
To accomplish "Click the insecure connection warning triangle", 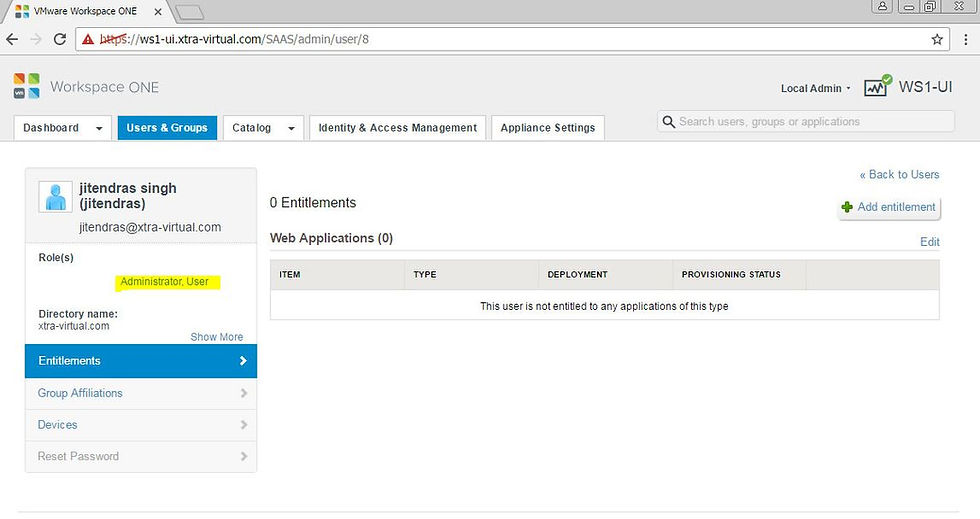I will point(88,39).
